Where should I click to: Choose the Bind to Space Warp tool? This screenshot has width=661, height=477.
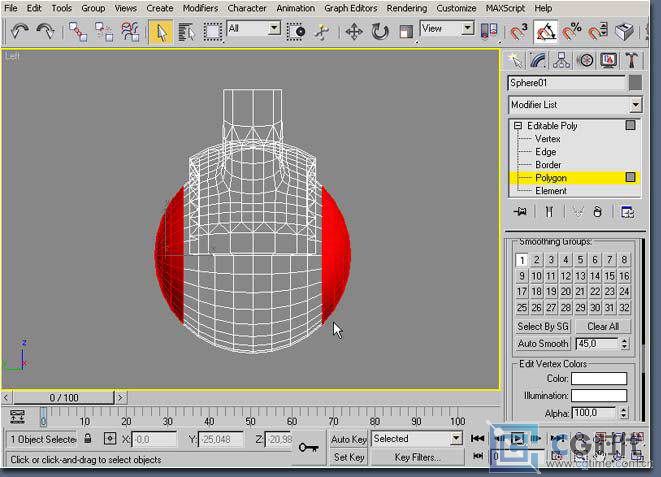click(130, 32)
